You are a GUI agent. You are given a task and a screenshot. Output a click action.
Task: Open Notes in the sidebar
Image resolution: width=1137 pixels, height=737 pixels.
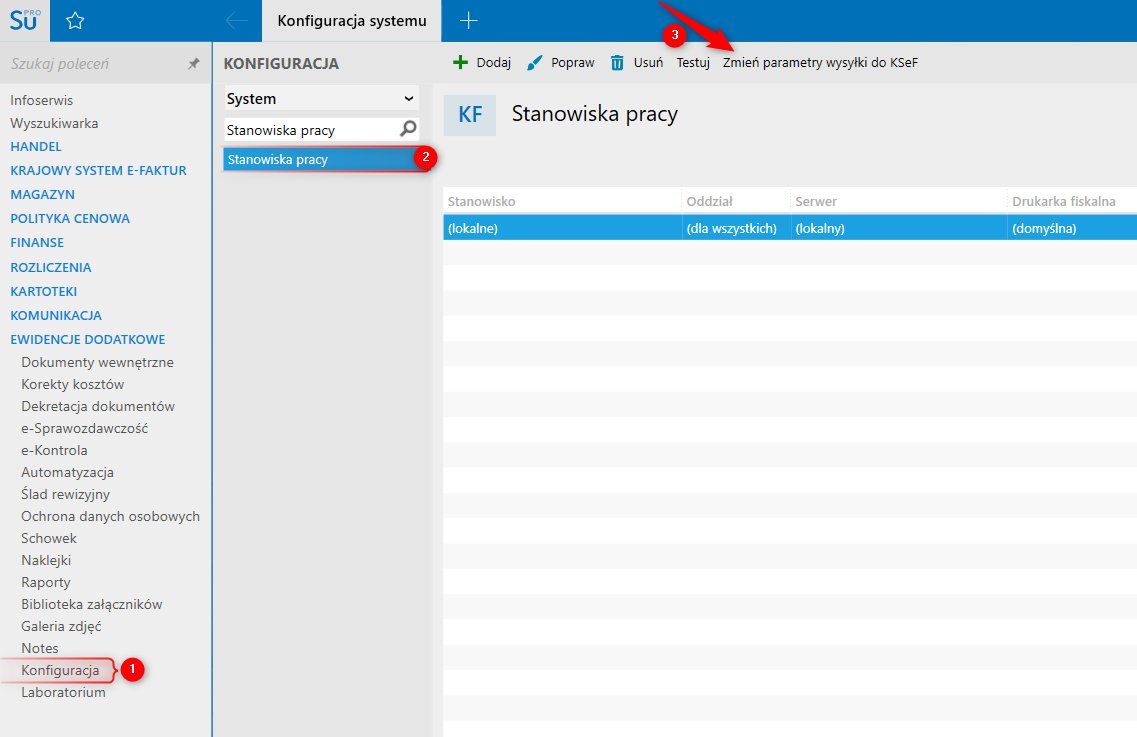40,649
